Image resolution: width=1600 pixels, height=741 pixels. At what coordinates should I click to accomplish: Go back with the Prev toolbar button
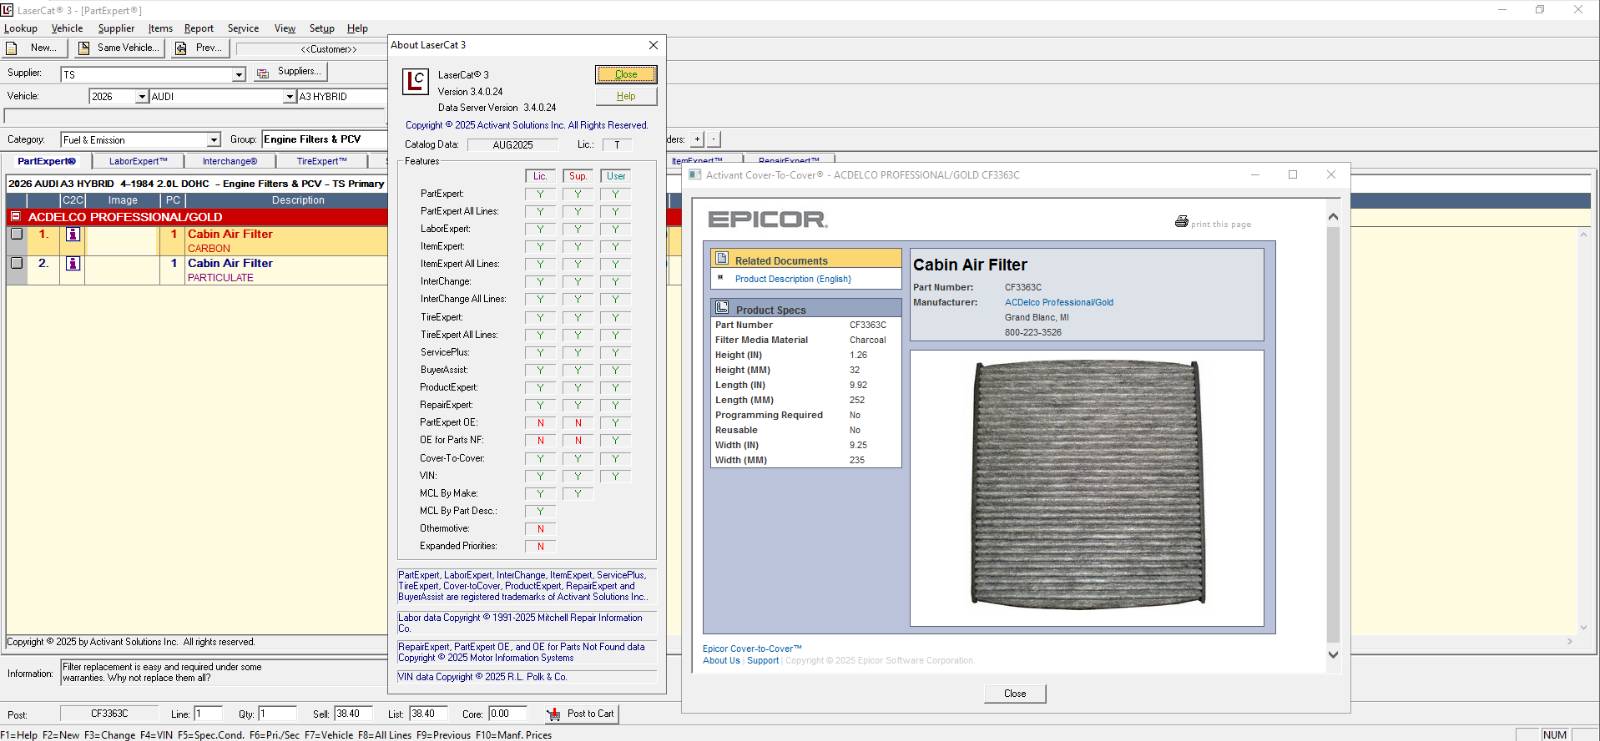pos(198,48)
